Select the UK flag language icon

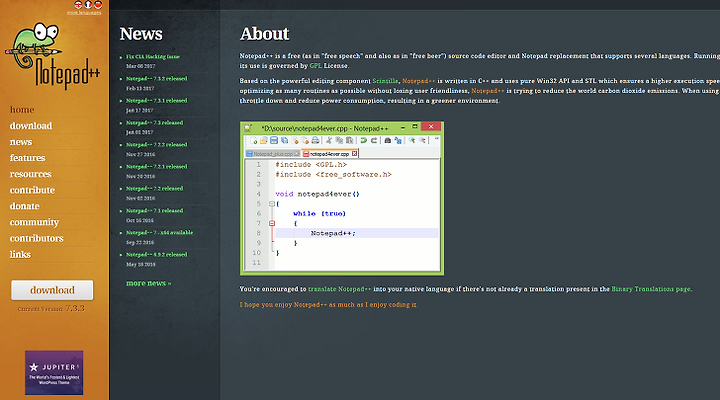(x=78, y=5)
